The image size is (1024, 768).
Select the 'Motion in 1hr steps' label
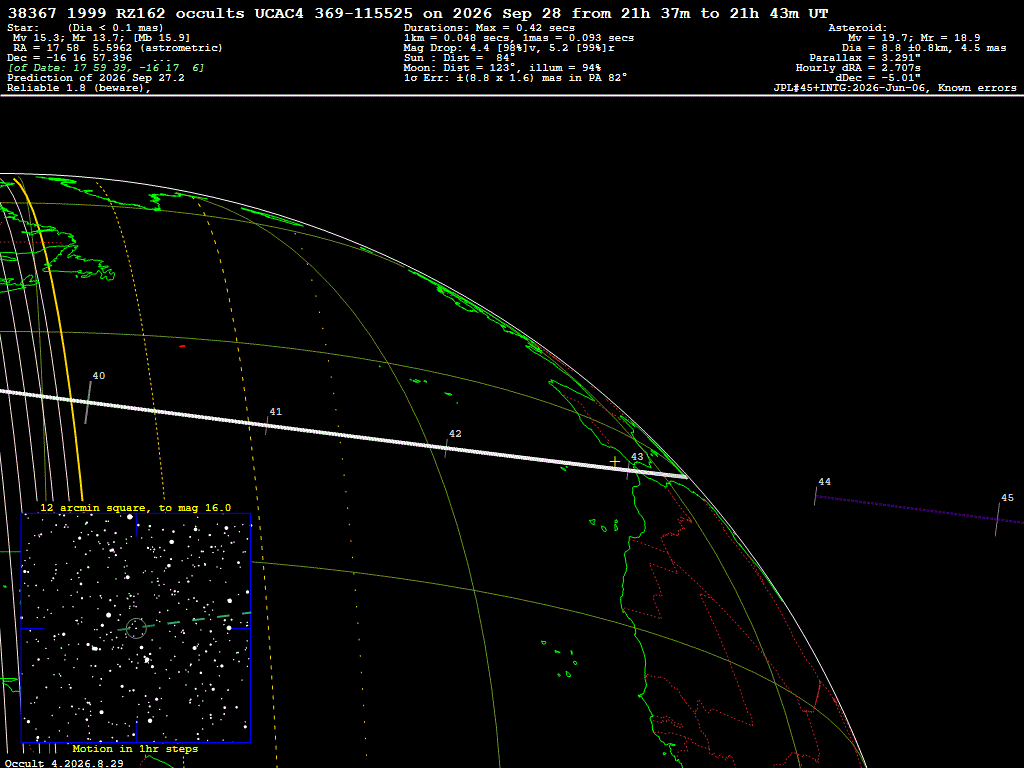(x=135, y=749)
